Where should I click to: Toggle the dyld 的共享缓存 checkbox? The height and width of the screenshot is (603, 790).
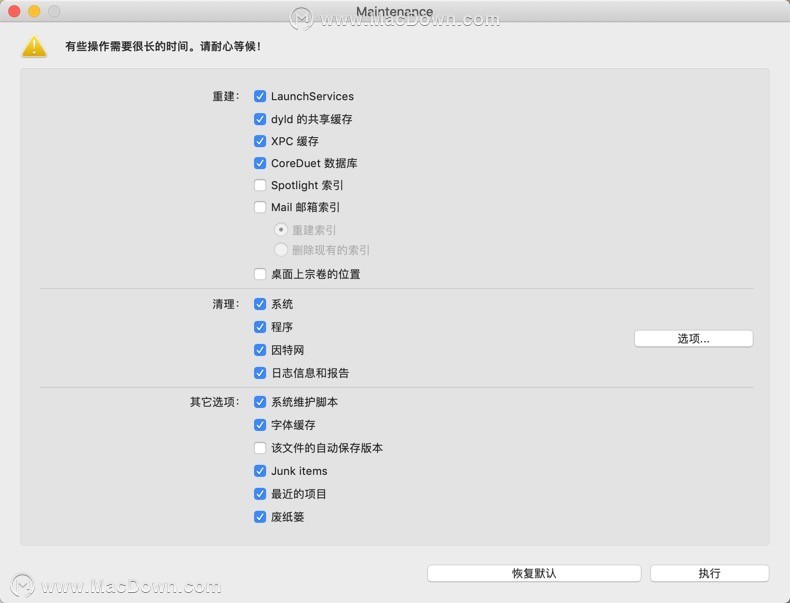[260, 119]
